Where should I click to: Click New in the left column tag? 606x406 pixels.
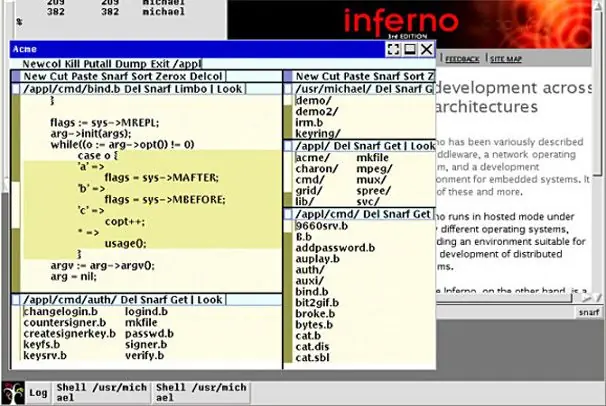[35, 76]
